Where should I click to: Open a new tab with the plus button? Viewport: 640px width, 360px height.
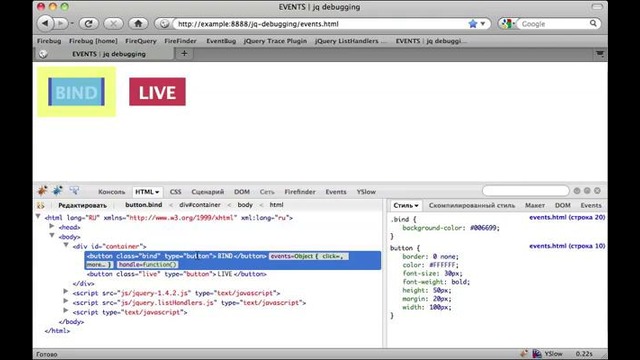(184, 53)
